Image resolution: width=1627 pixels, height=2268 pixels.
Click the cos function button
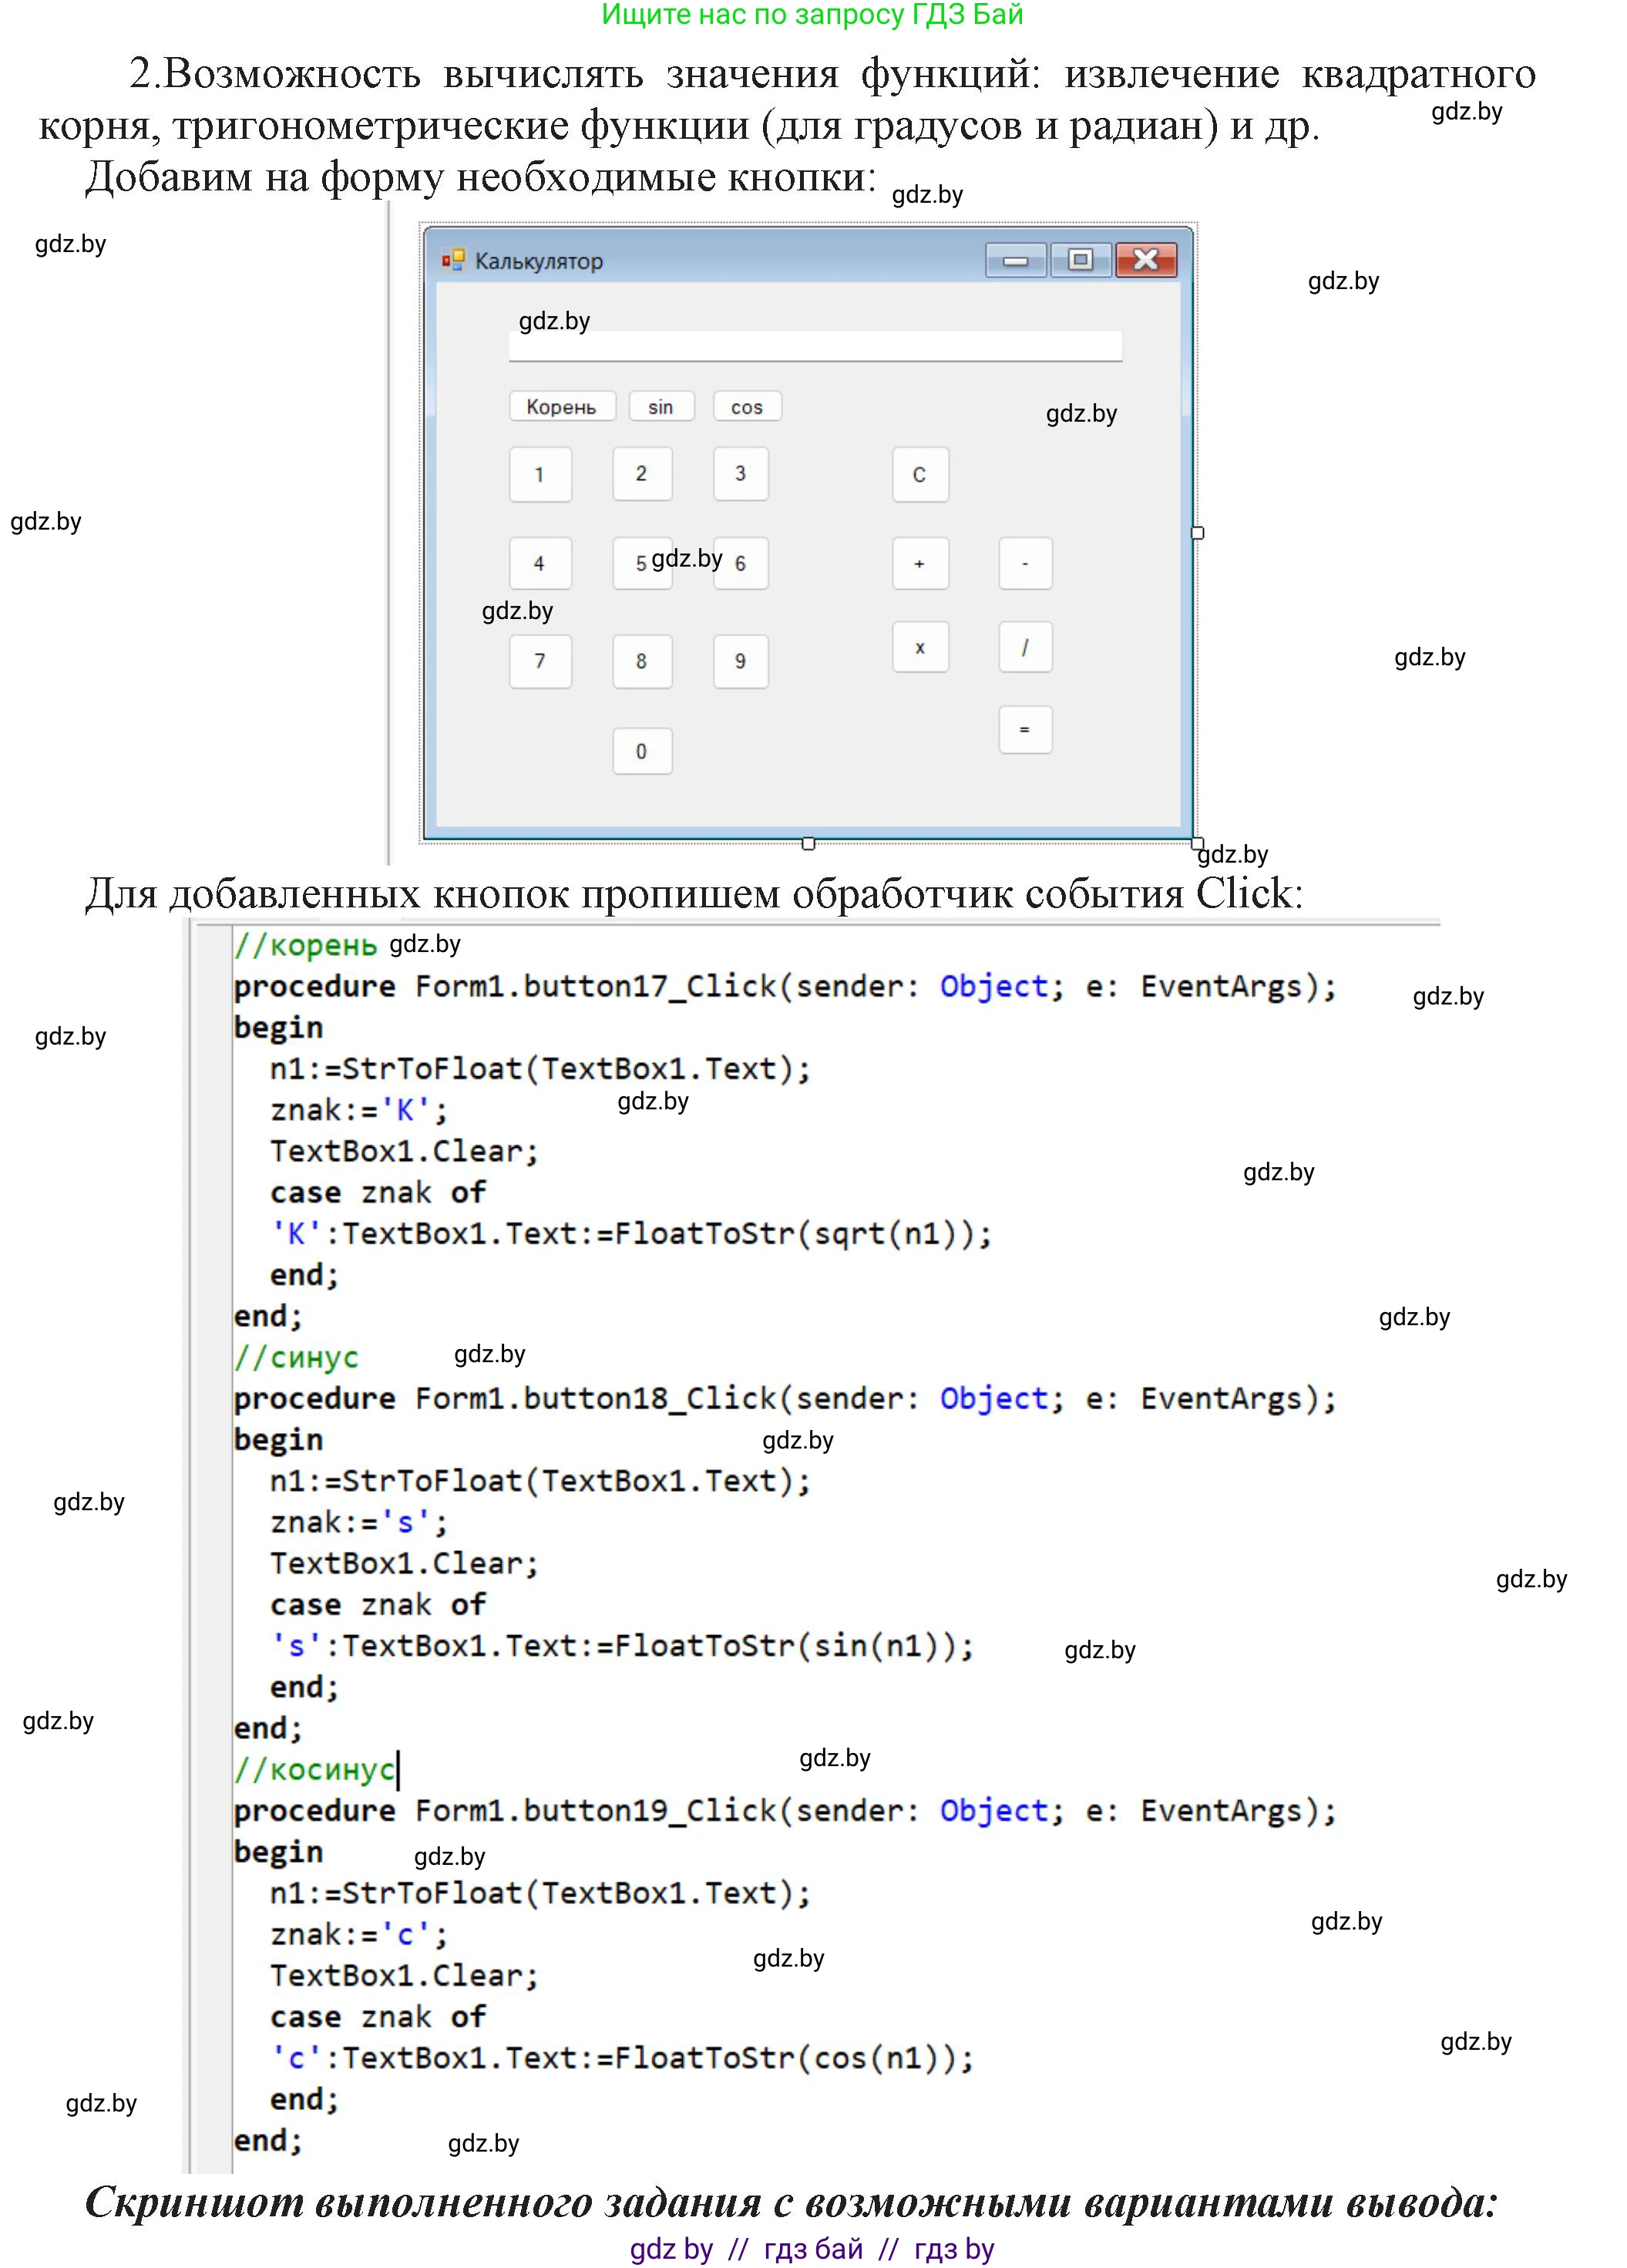tap(747, 406)
